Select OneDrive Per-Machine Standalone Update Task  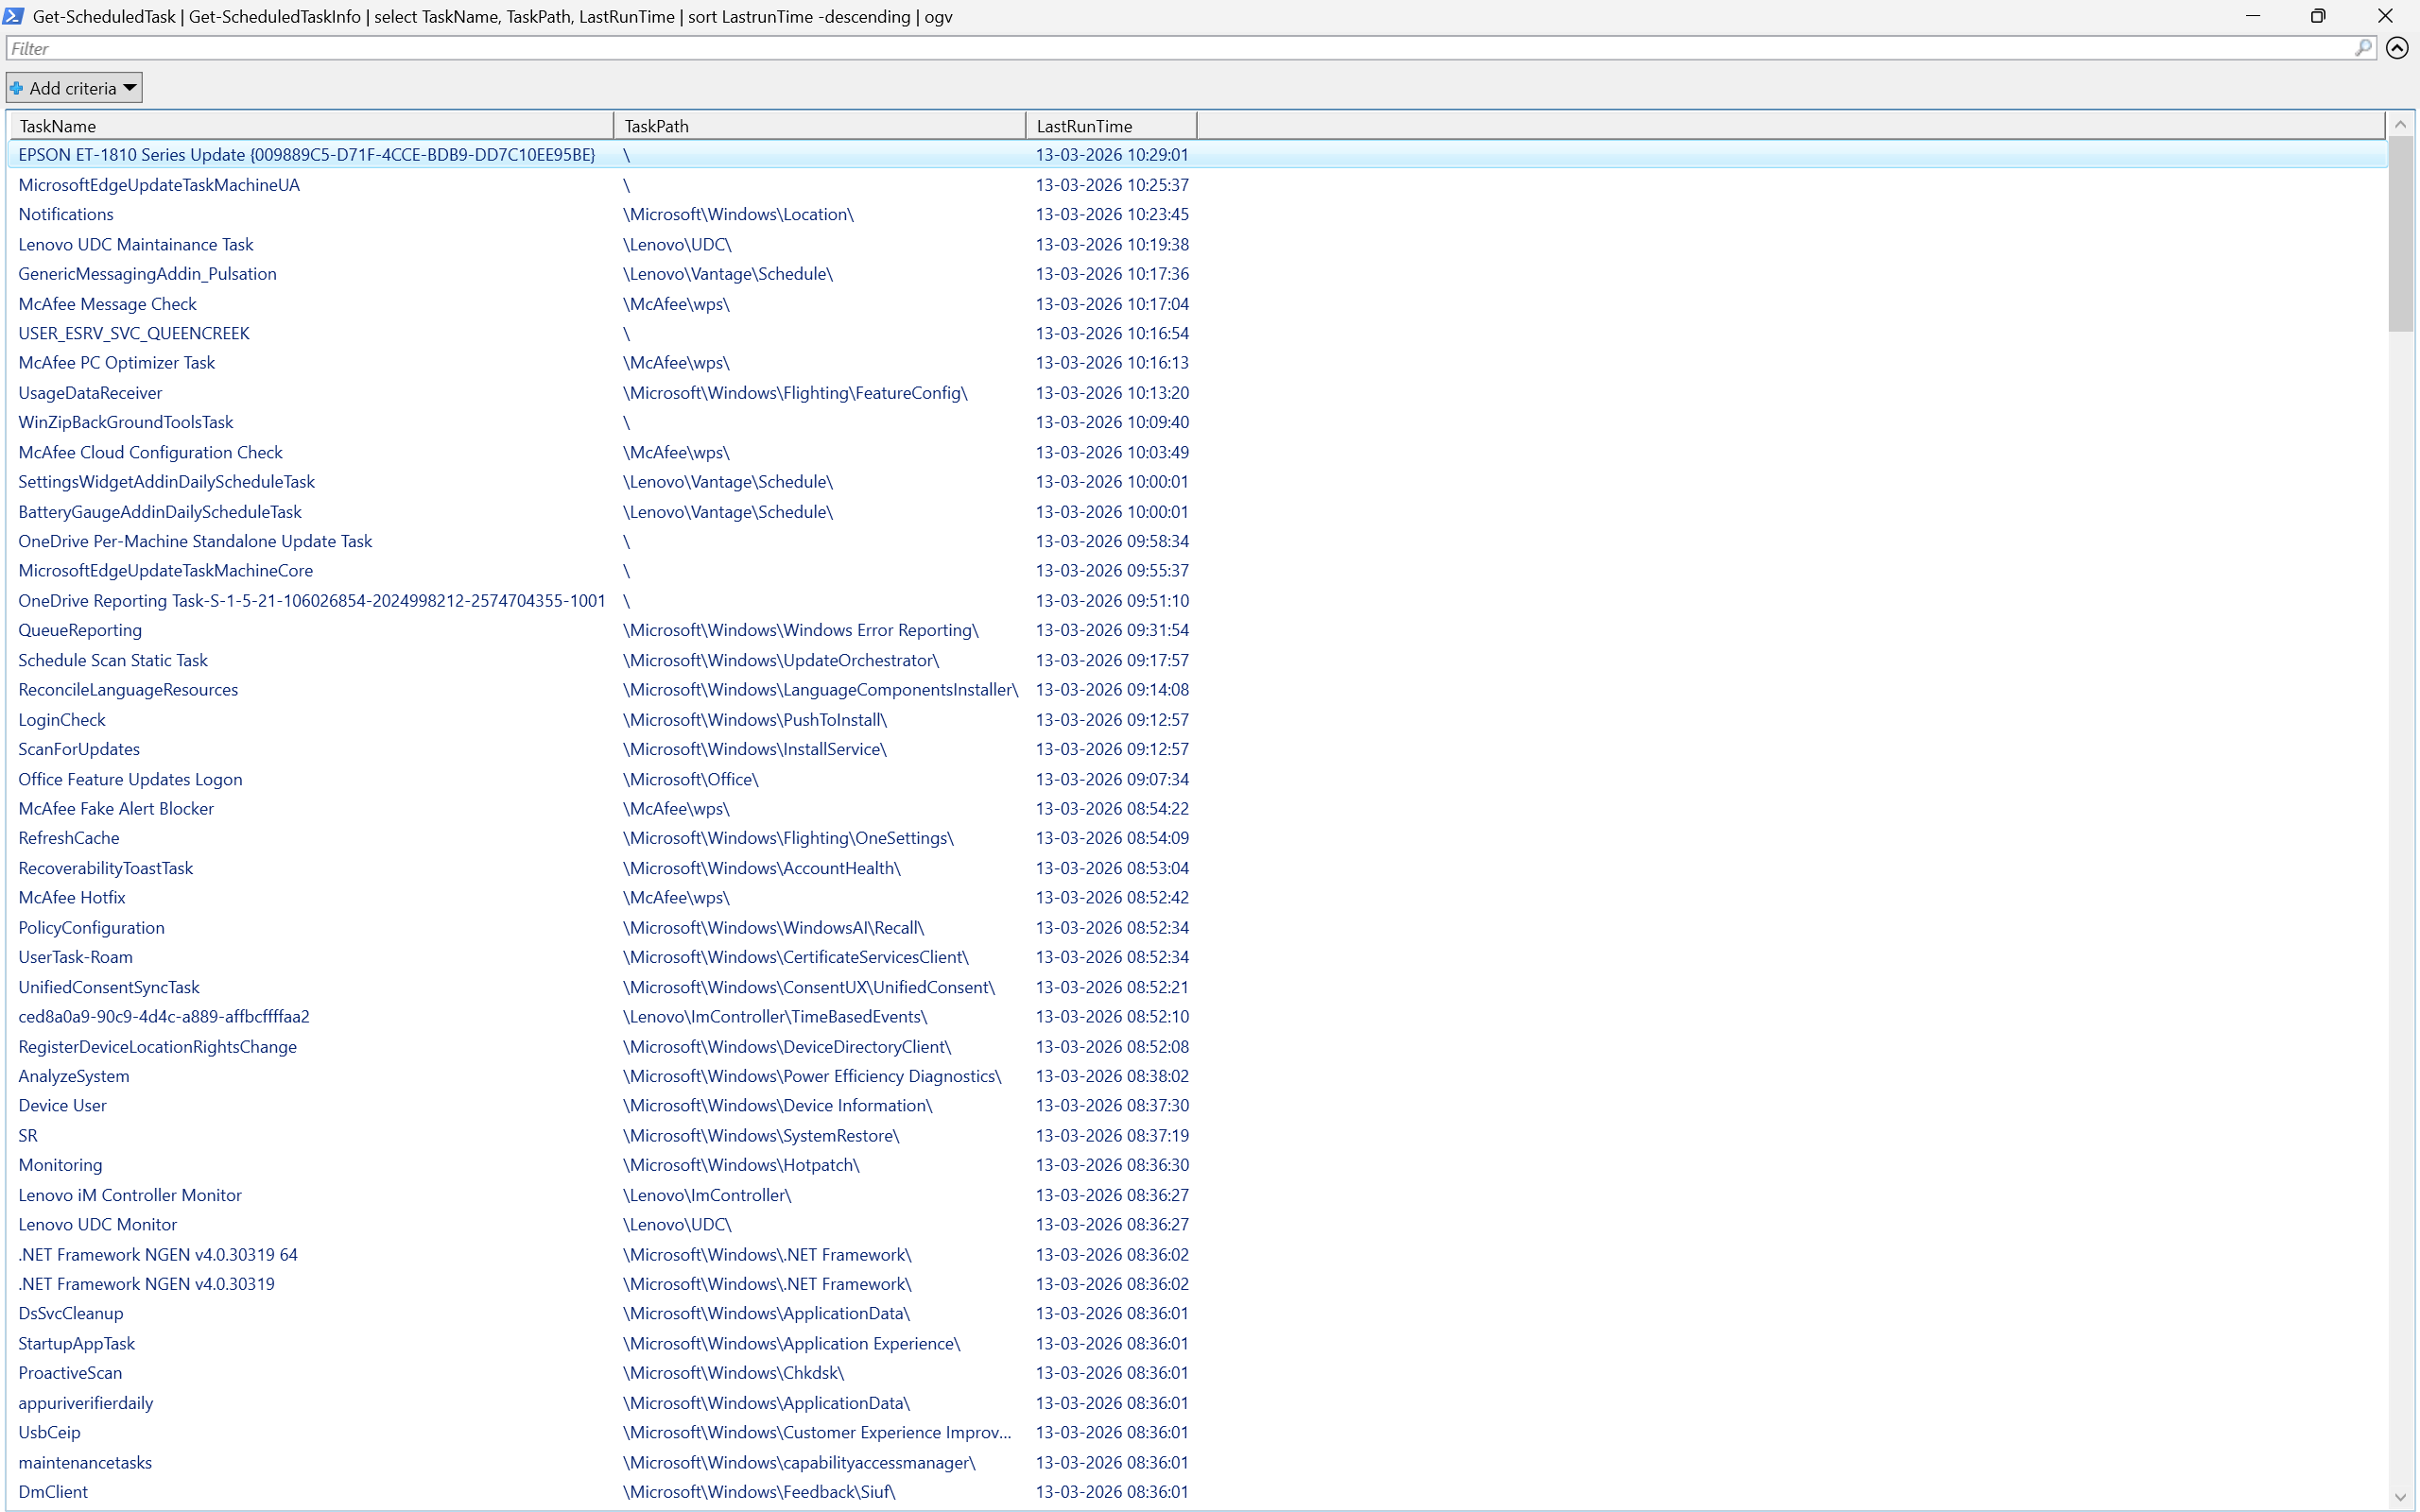[1198, 541]
